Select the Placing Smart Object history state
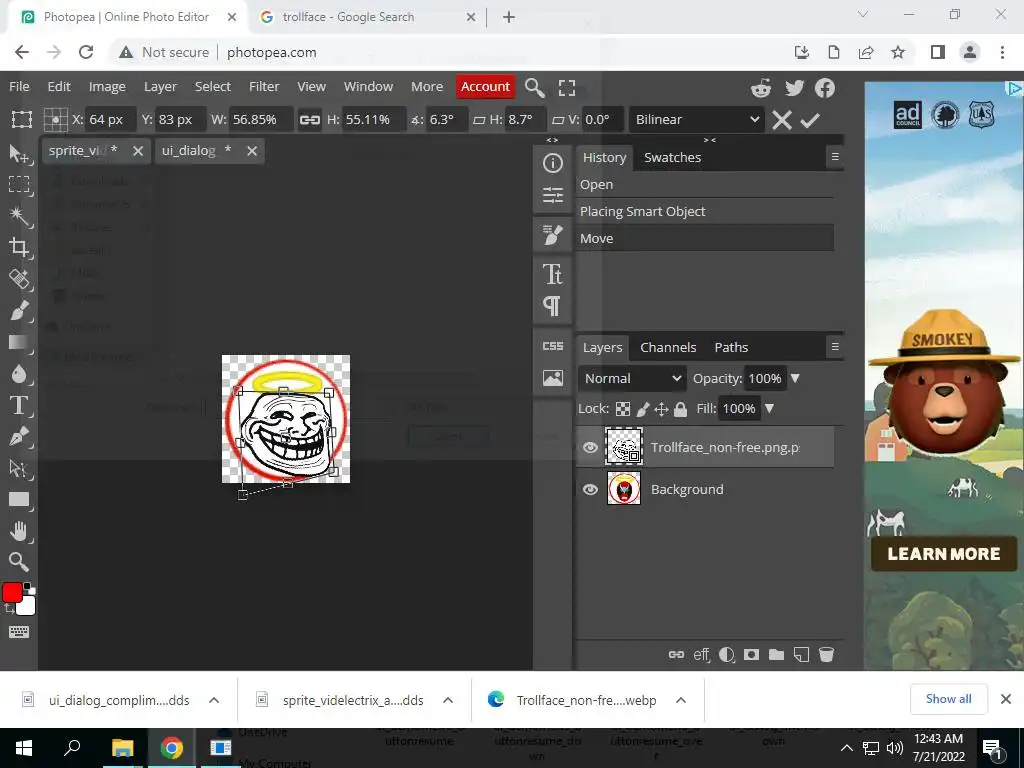 tap(705, 212)
